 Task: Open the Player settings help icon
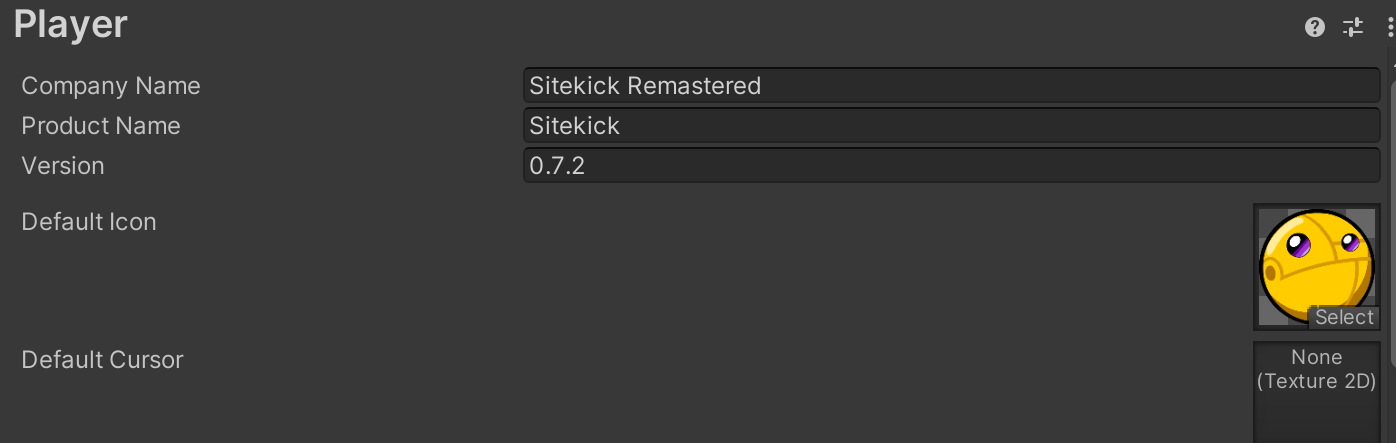(x=1315, y=27)
